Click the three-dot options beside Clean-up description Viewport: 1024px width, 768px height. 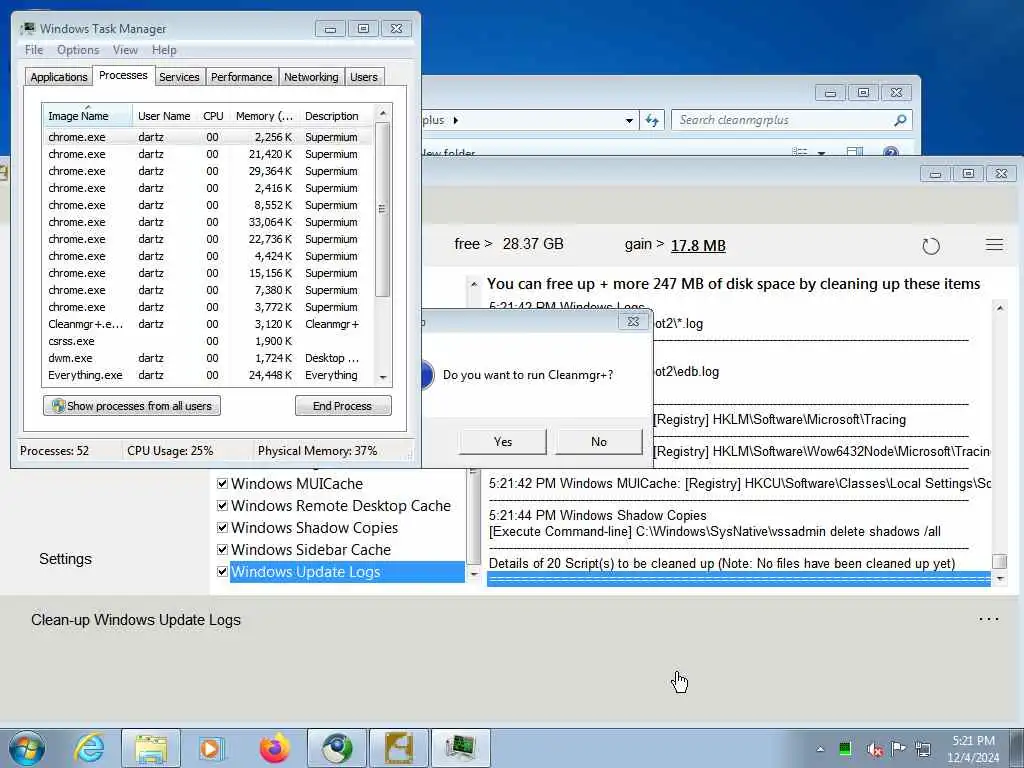[x=988, y=619]
